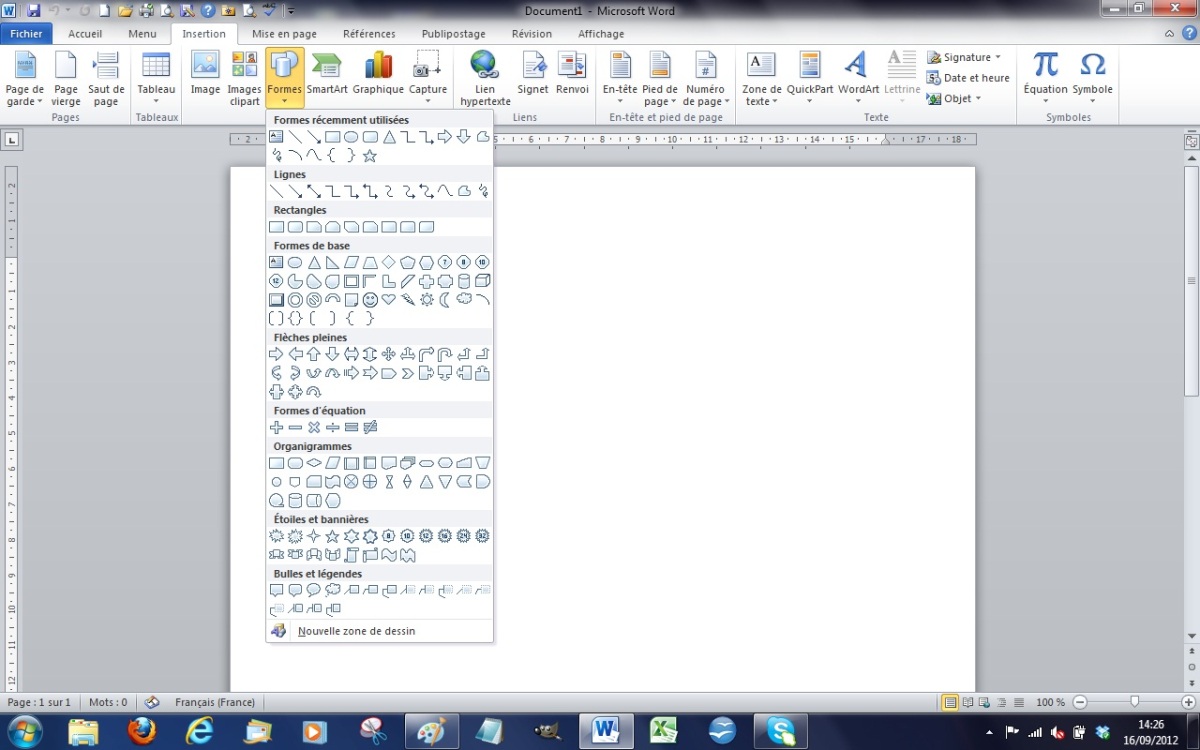Screen dimensions: 1200x750
Task: Select the lightning bolt shape
Action: 408,300
